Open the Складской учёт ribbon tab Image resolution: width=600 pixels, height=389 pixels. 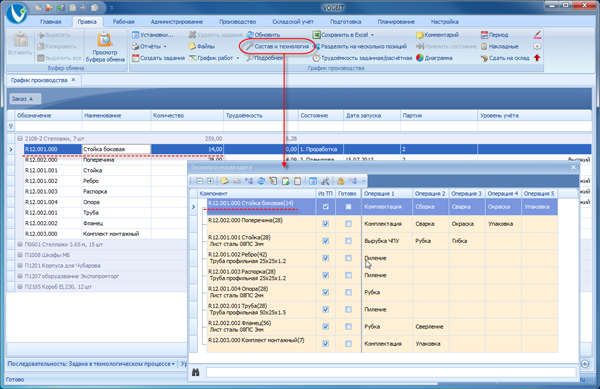point(293,22)
